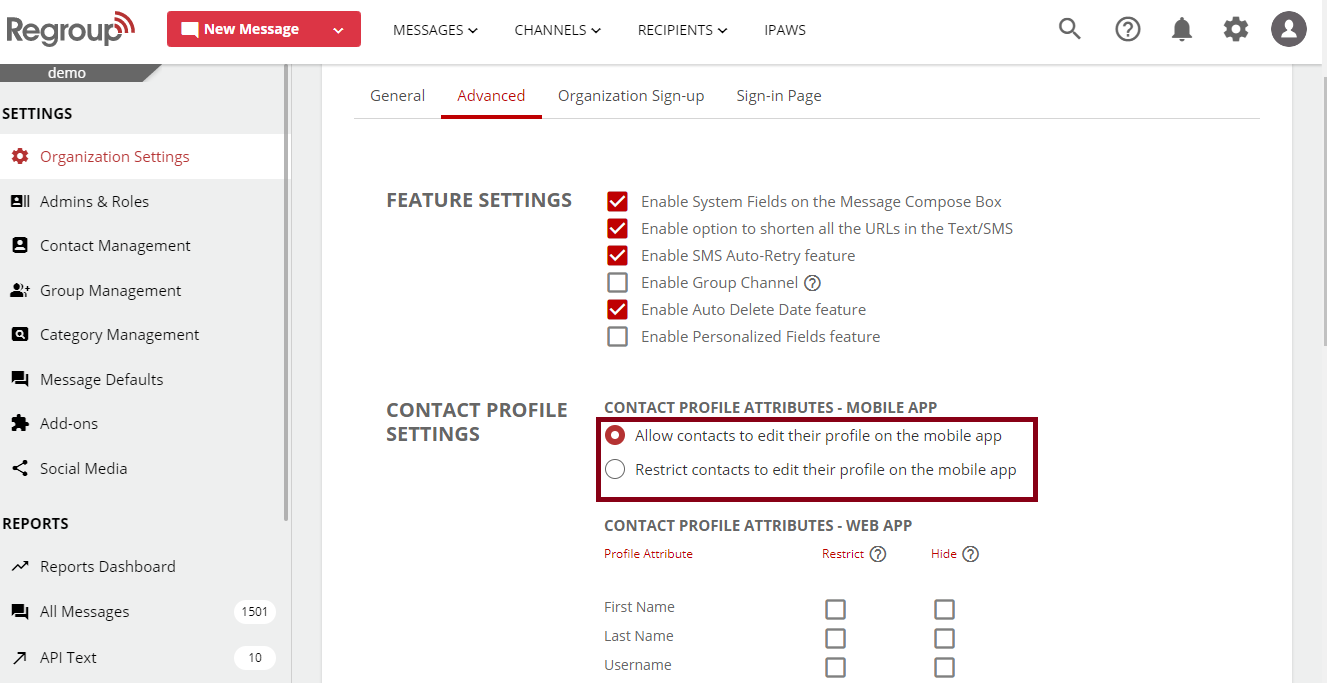The width and height of the screenshot is (1327, 683).
Task: Go to the IPAWS page
Action: click(x=784, y=30)
